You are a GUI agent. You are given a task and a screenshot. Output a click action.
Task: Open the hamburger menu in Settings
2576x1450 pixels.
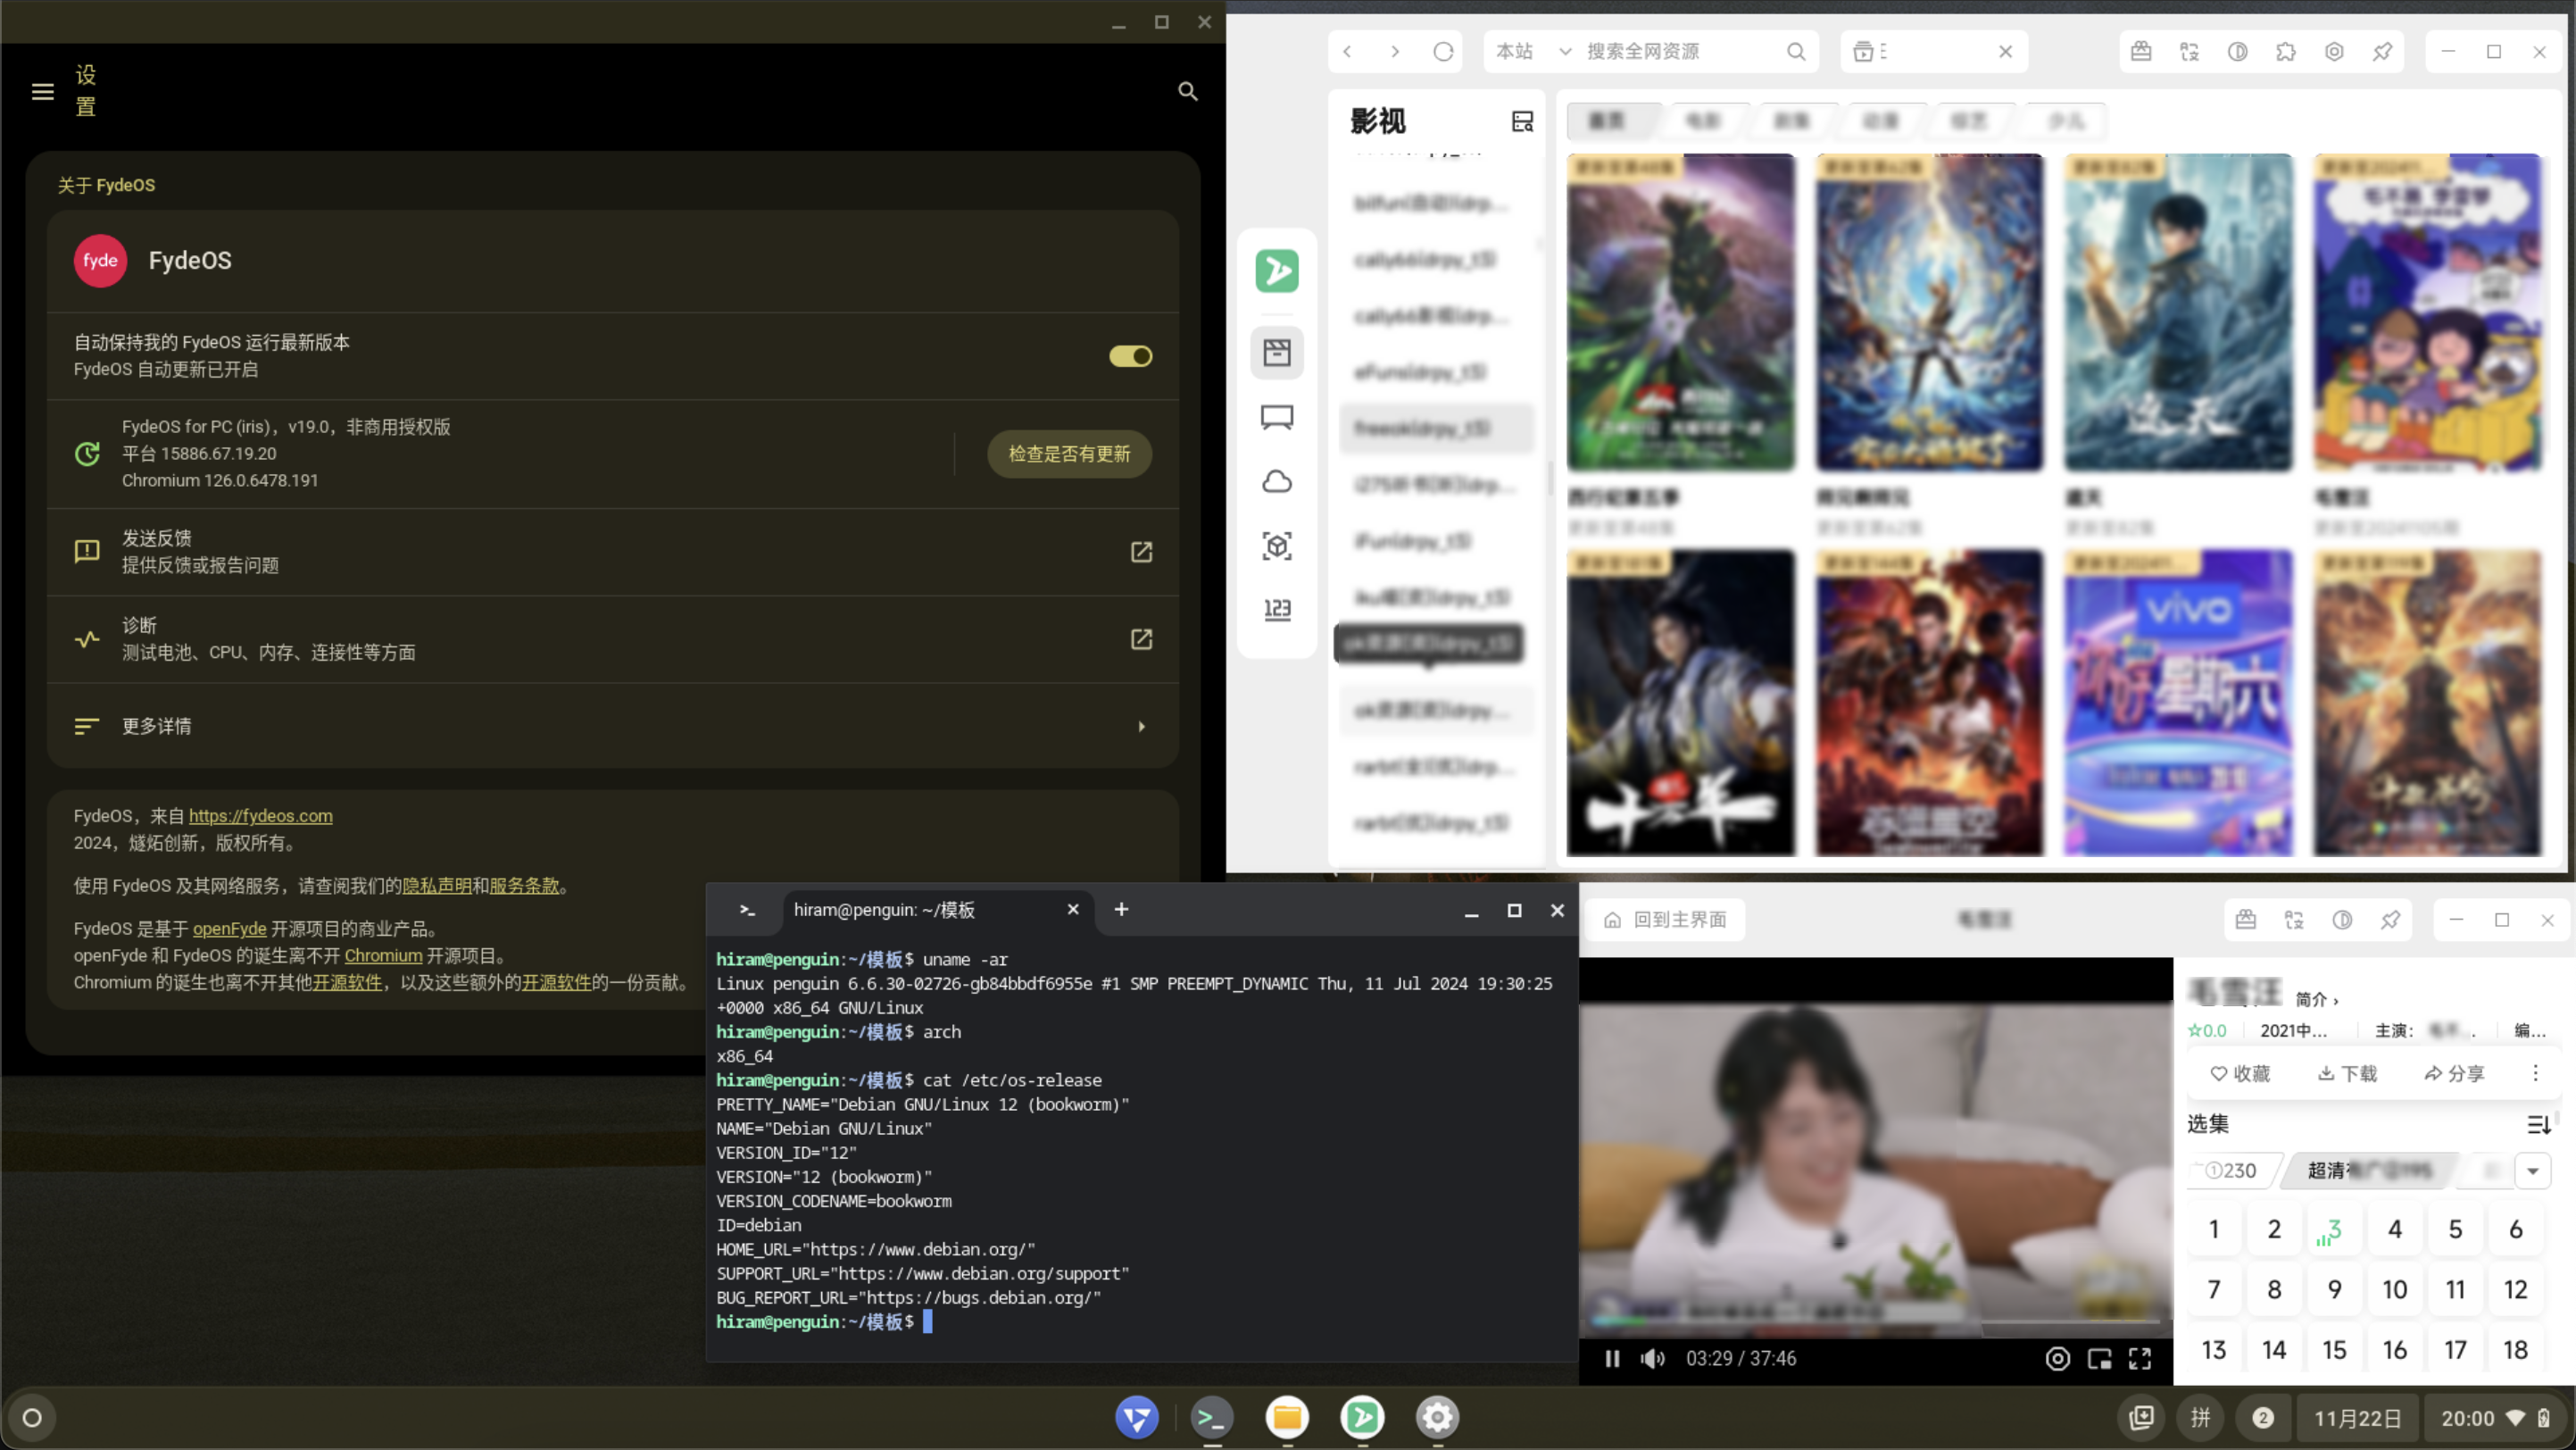(42, 91)
